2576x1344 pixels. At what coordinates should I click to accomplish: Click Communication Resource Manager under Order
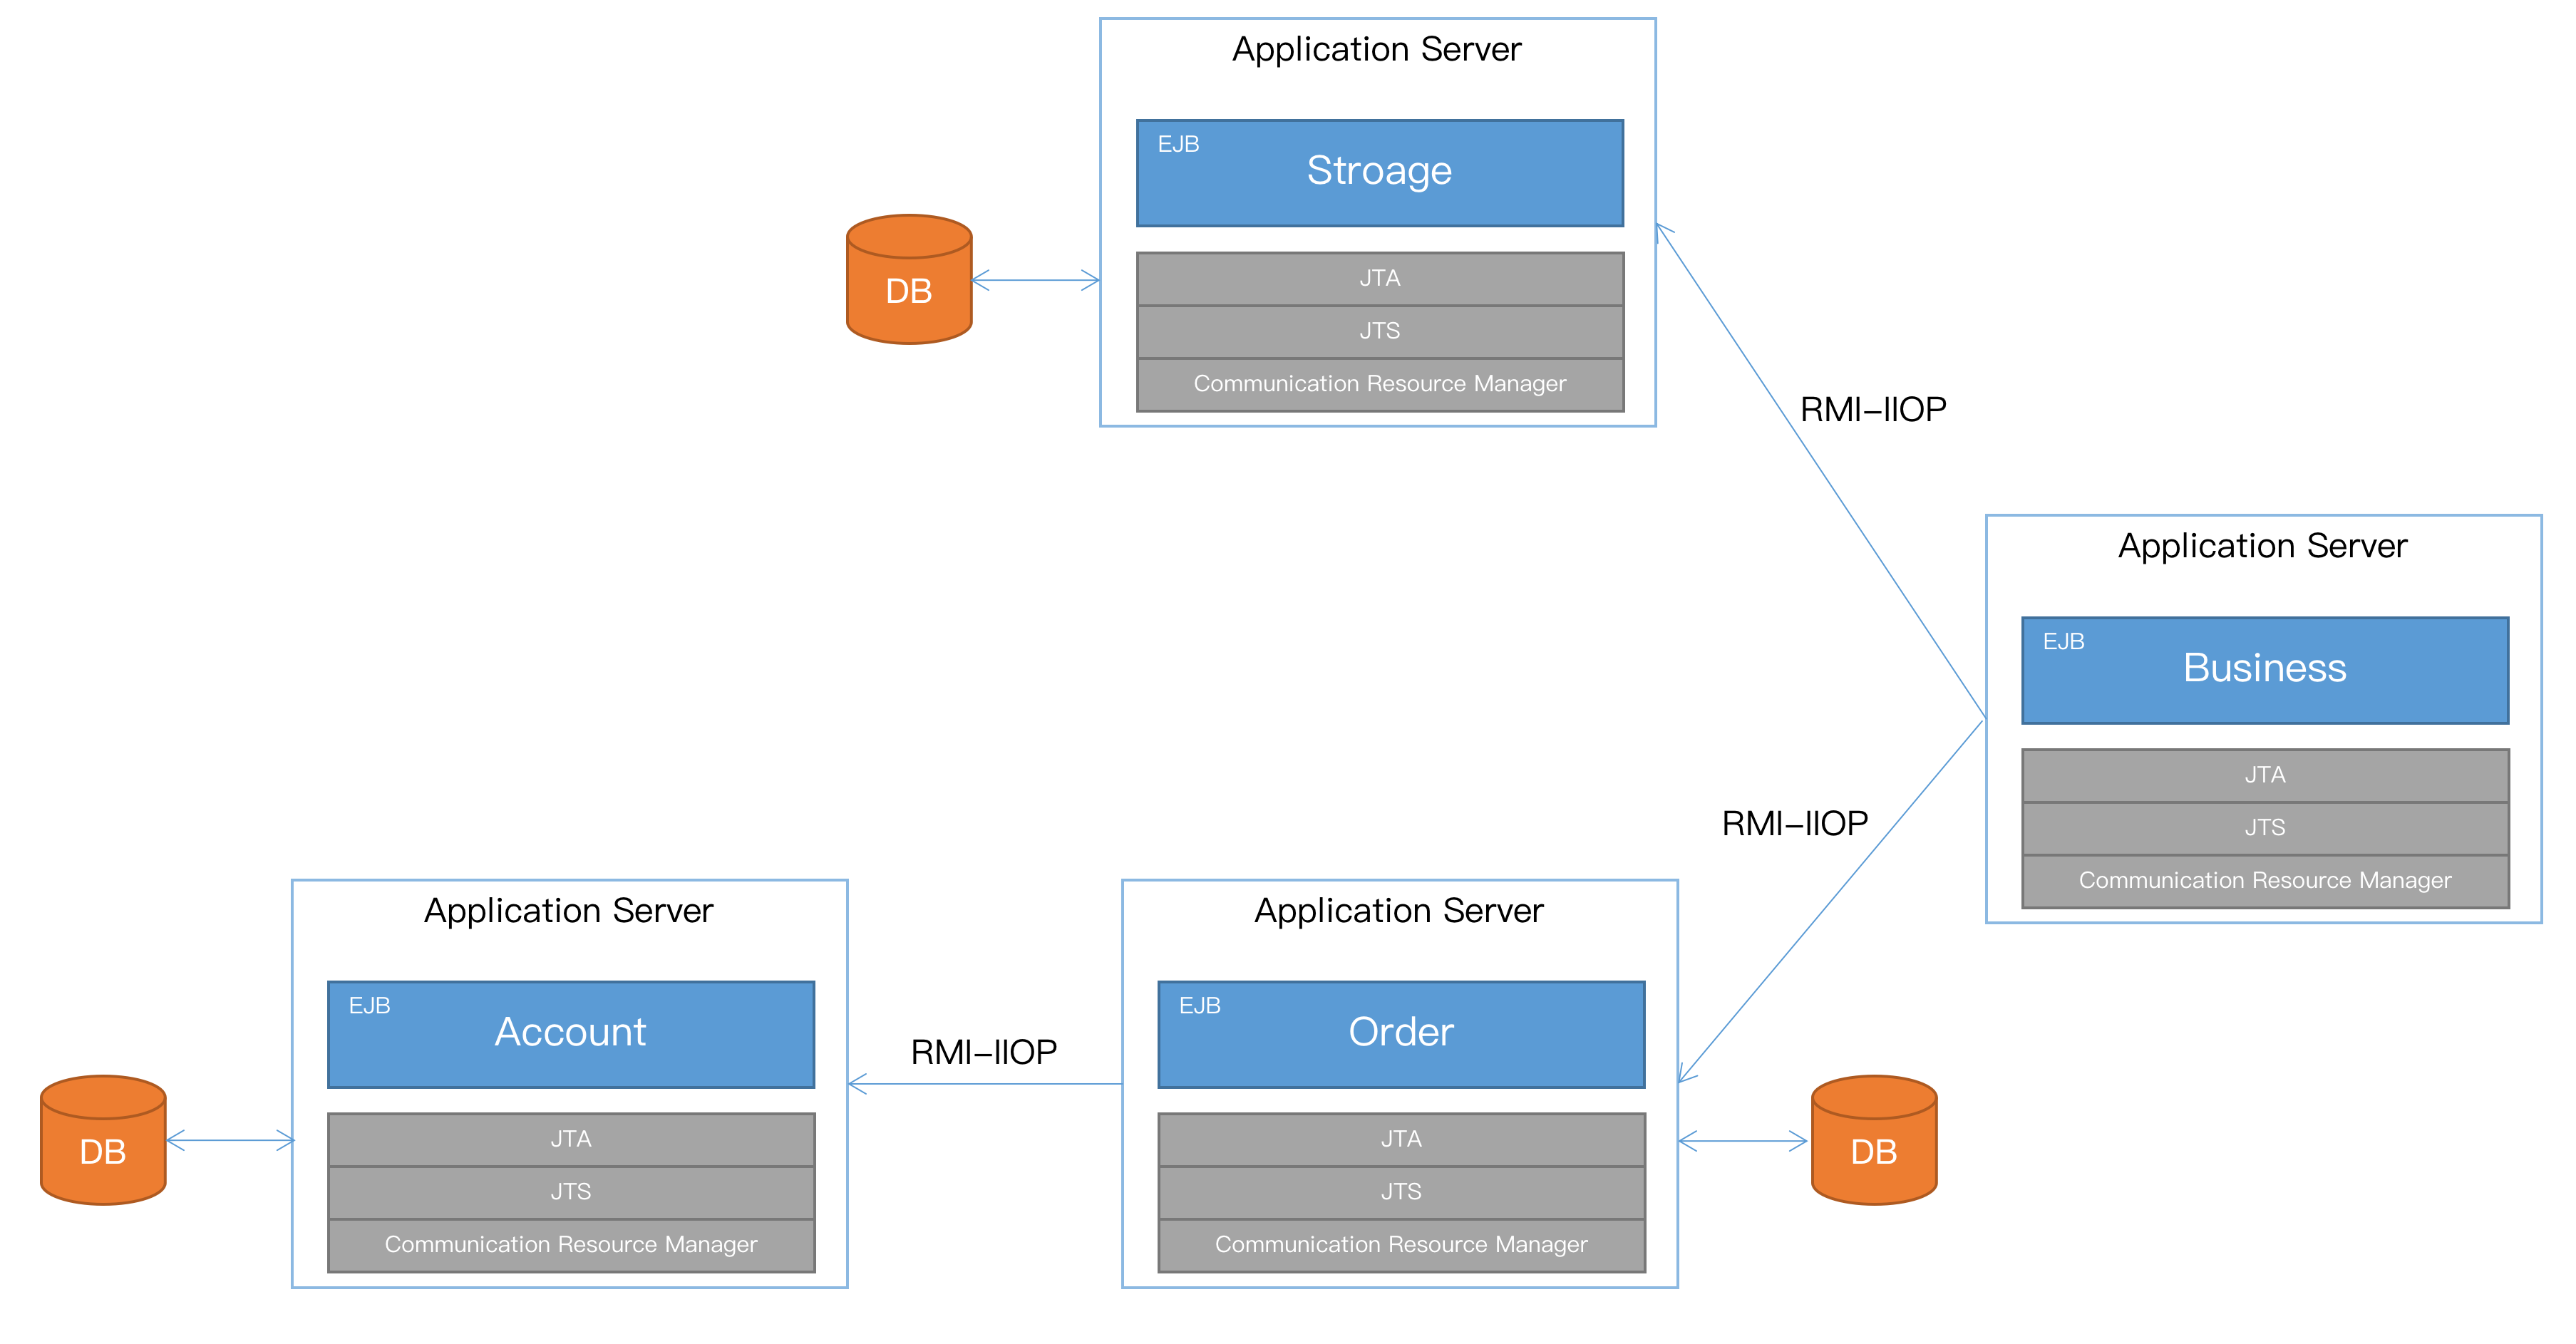coord(1401,1245)
